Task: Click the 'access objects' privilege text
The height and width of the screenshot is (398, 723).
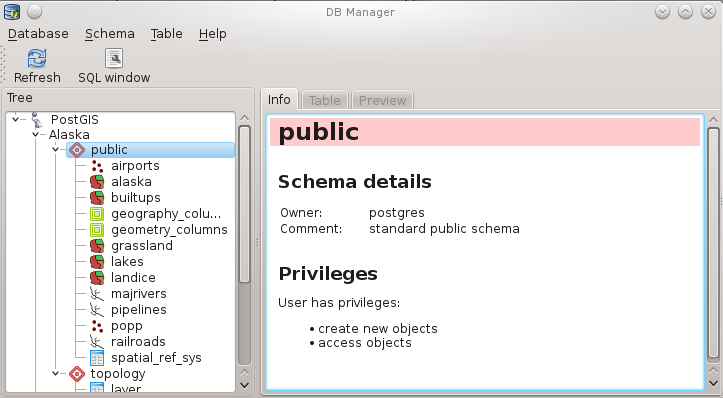Action: click(x=365, y=343)
